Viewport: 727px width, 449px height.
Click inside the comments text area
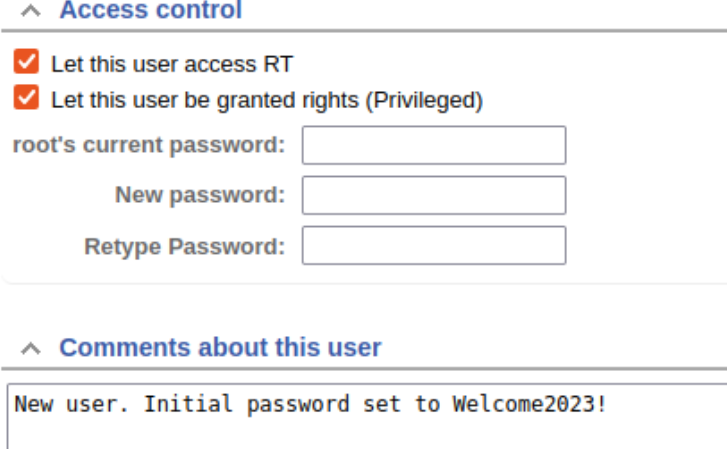[367, 416]
